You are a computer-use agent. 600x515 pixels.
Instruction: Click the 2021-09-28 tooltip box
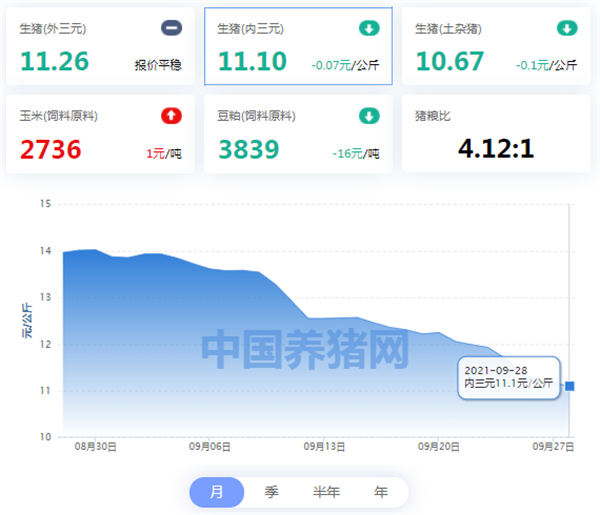coord(509,378)
